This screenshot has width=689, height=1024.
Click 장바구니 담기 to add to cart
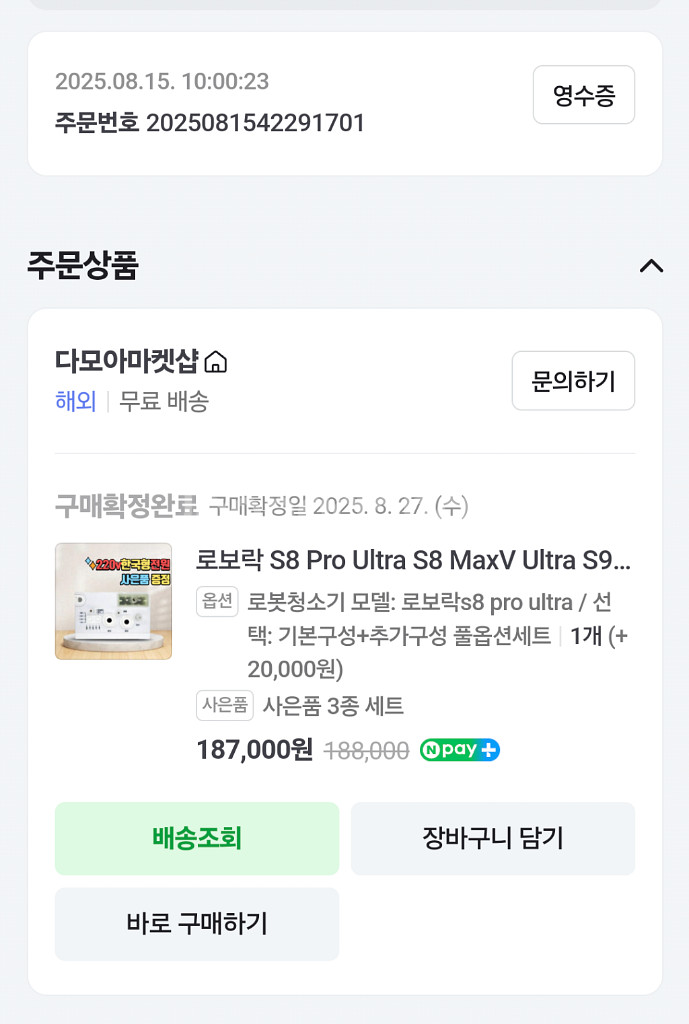click(493, 838)
